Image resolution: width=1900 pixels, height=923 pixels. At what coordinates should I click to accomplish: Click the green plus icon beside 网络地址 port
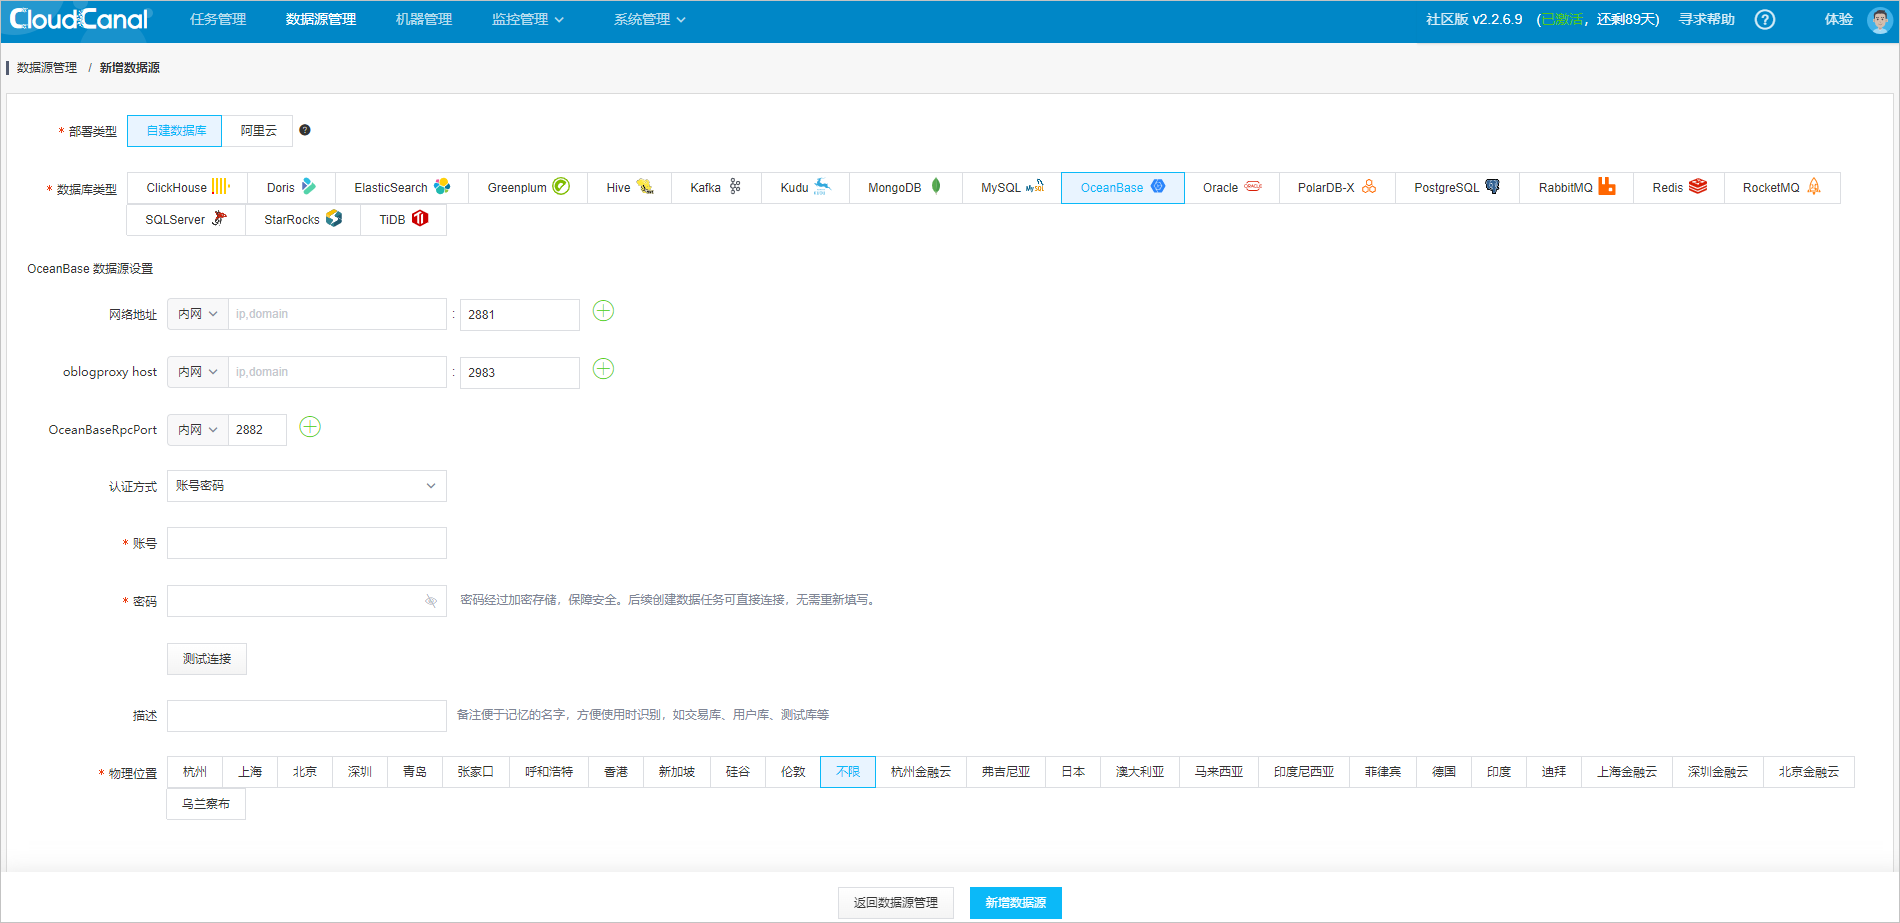coord(603,311)
